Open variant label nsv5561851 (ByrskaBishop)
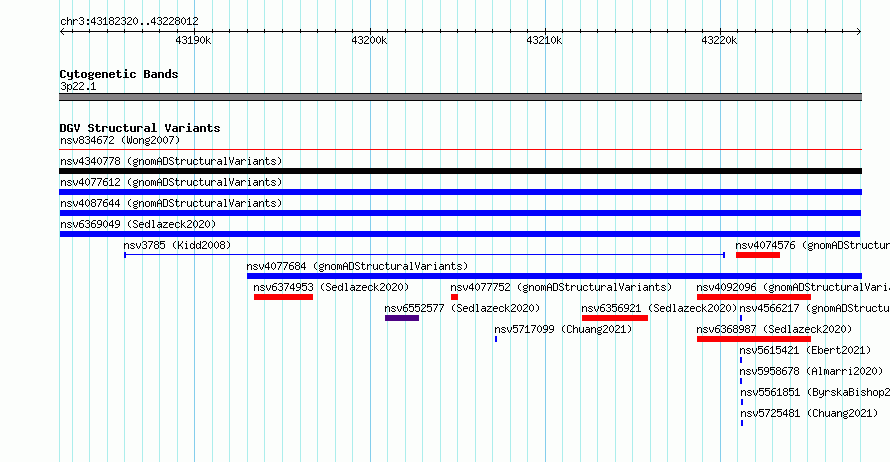 pos(815,392)
